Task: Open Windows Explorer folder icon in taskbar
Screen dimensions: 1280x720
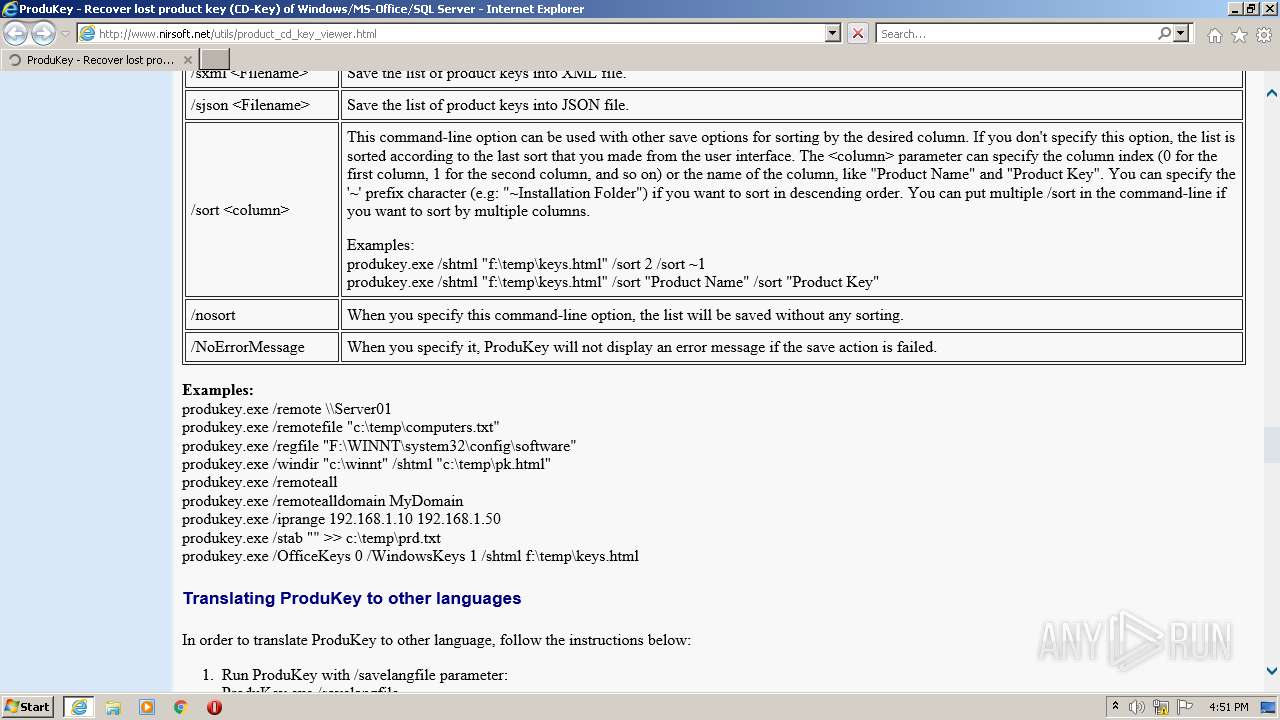Action: pos(113,707)
